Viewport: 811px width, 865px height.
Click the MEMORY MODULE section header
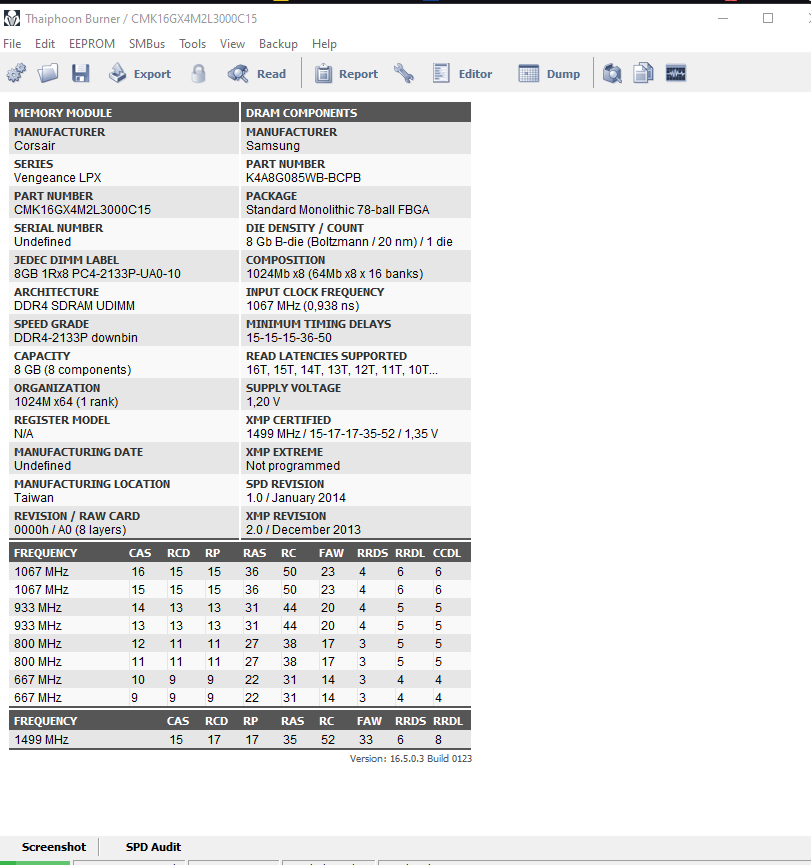click(124, 113)
